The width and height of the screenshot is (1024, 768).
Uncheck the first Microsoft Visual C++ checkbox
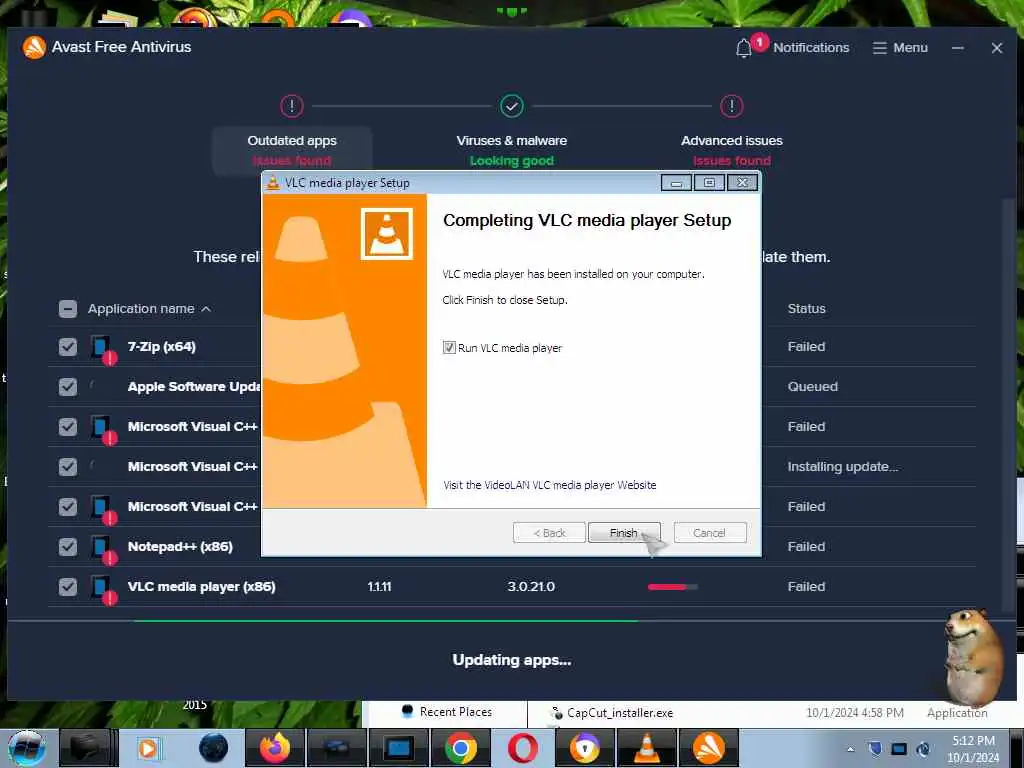coord(68,426)
